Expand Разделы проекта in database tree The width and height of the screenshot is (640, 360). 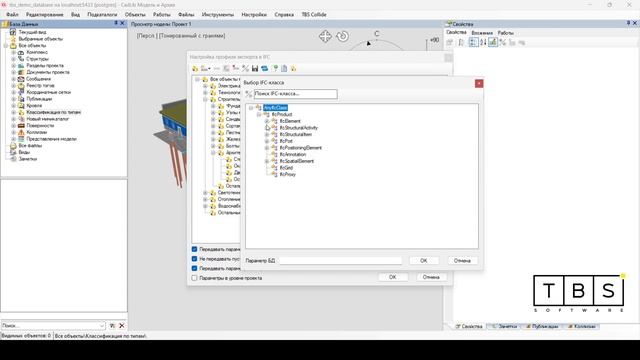[x=13, y=66]
